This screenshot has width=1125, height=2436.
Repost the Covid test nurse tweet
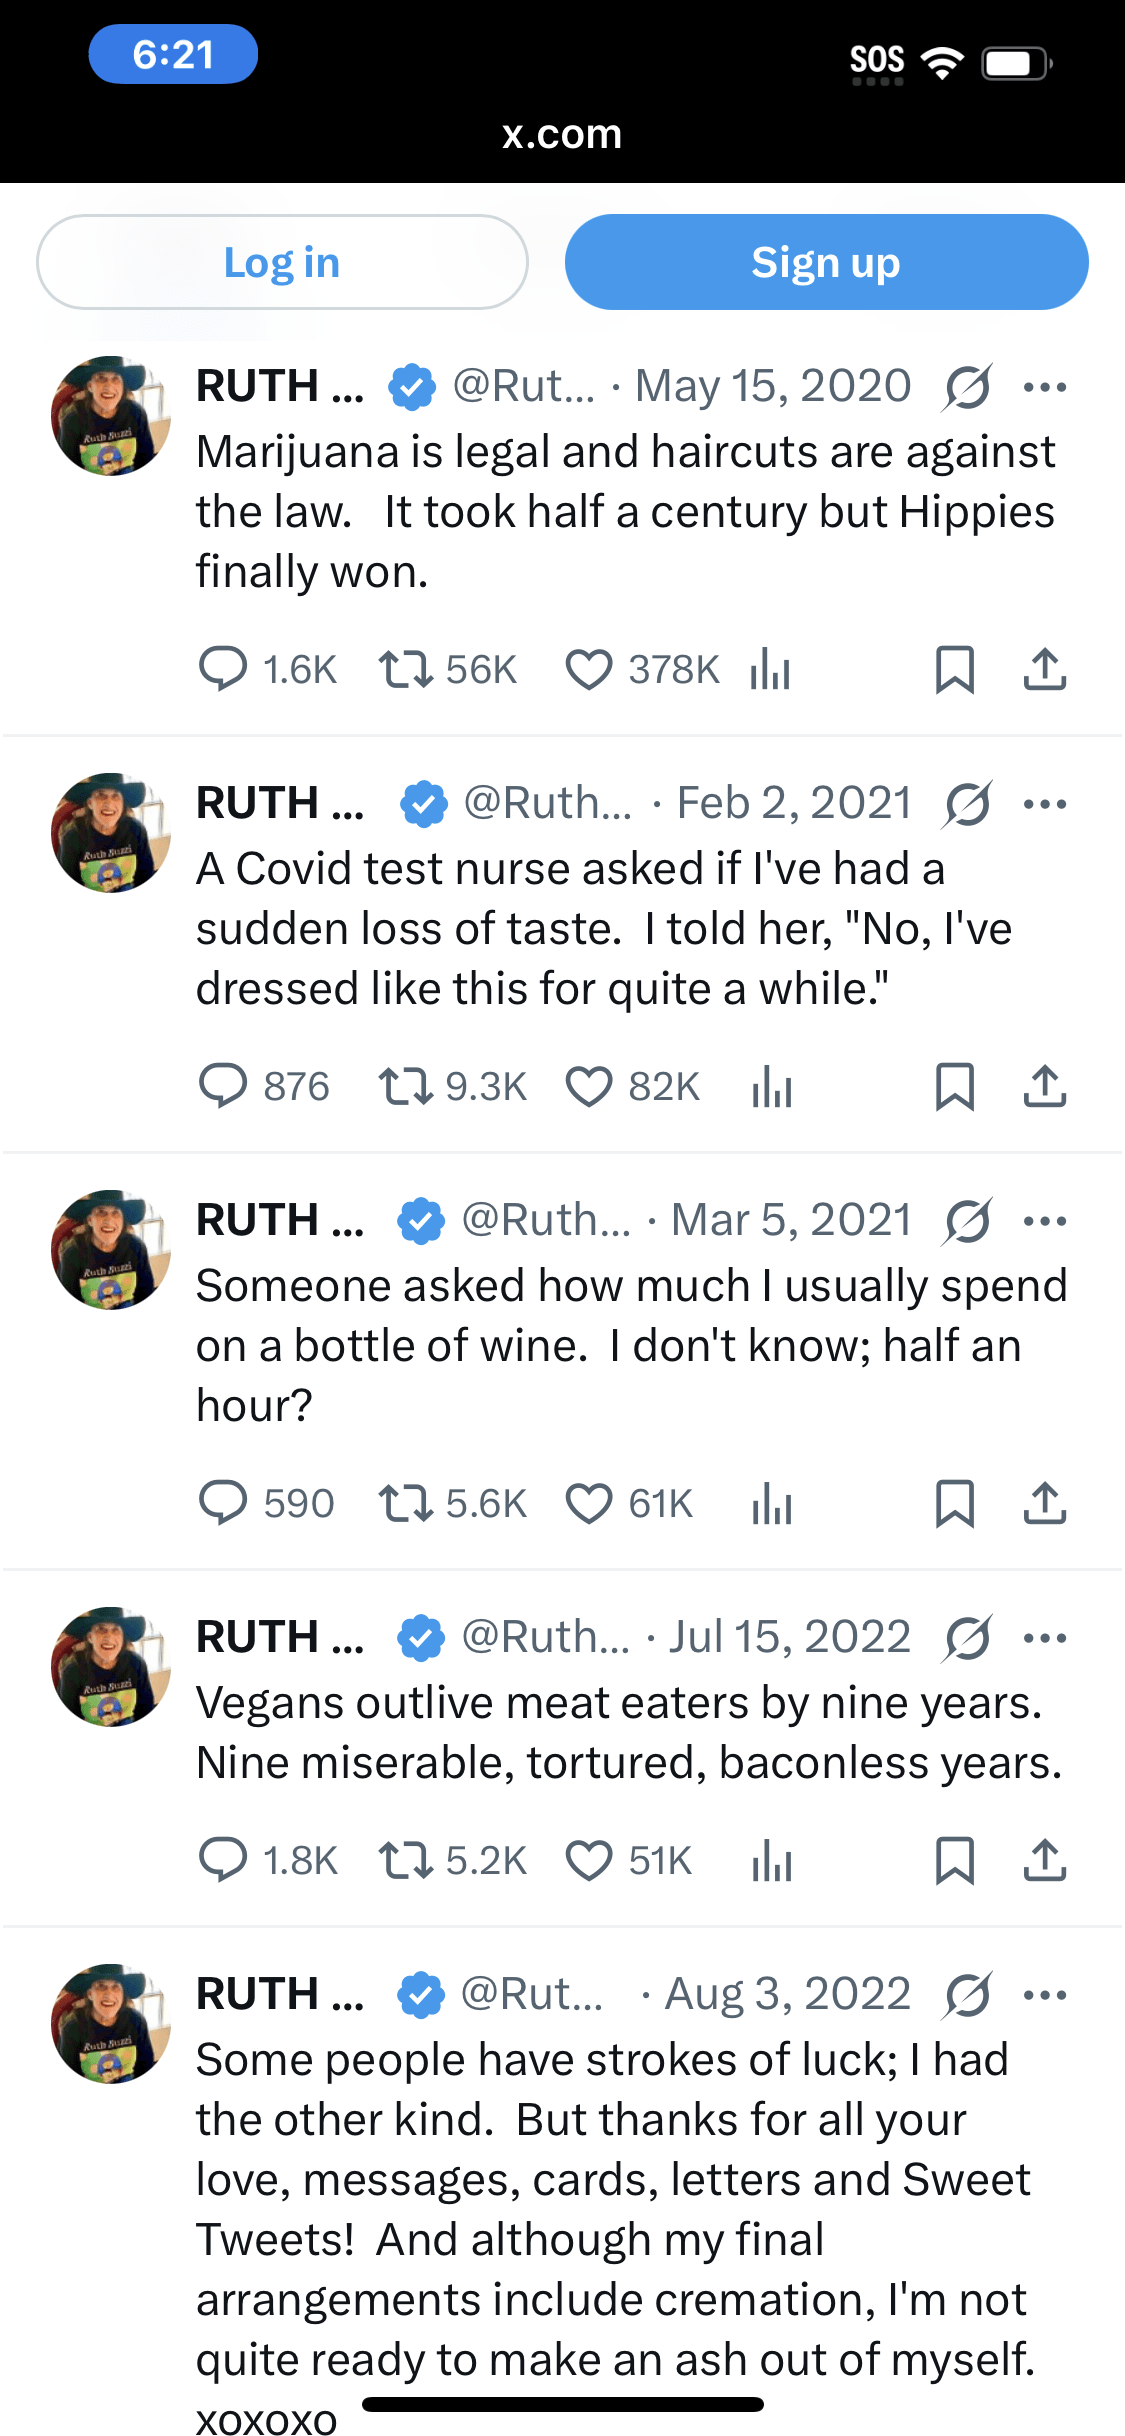[x=405, y=1087]
